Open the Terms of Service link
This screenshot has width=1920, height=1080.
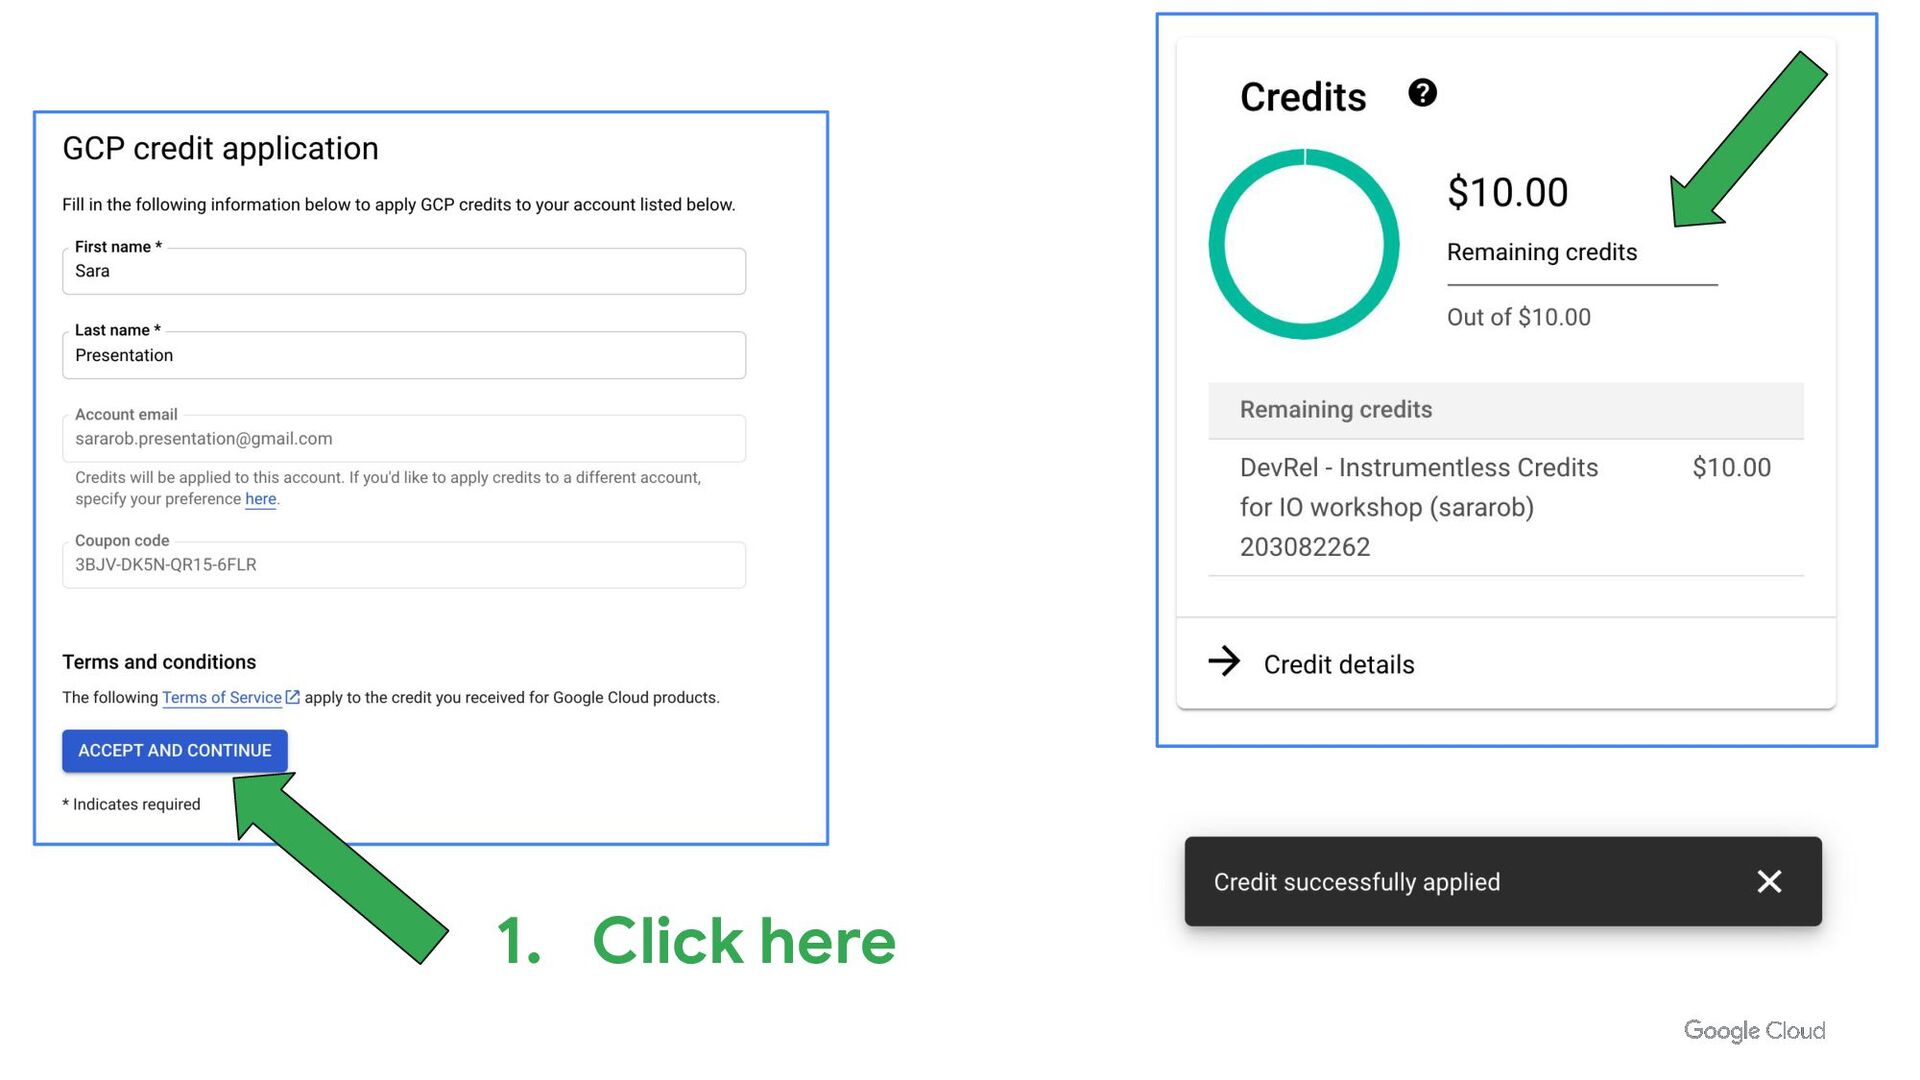coord(222,698)
